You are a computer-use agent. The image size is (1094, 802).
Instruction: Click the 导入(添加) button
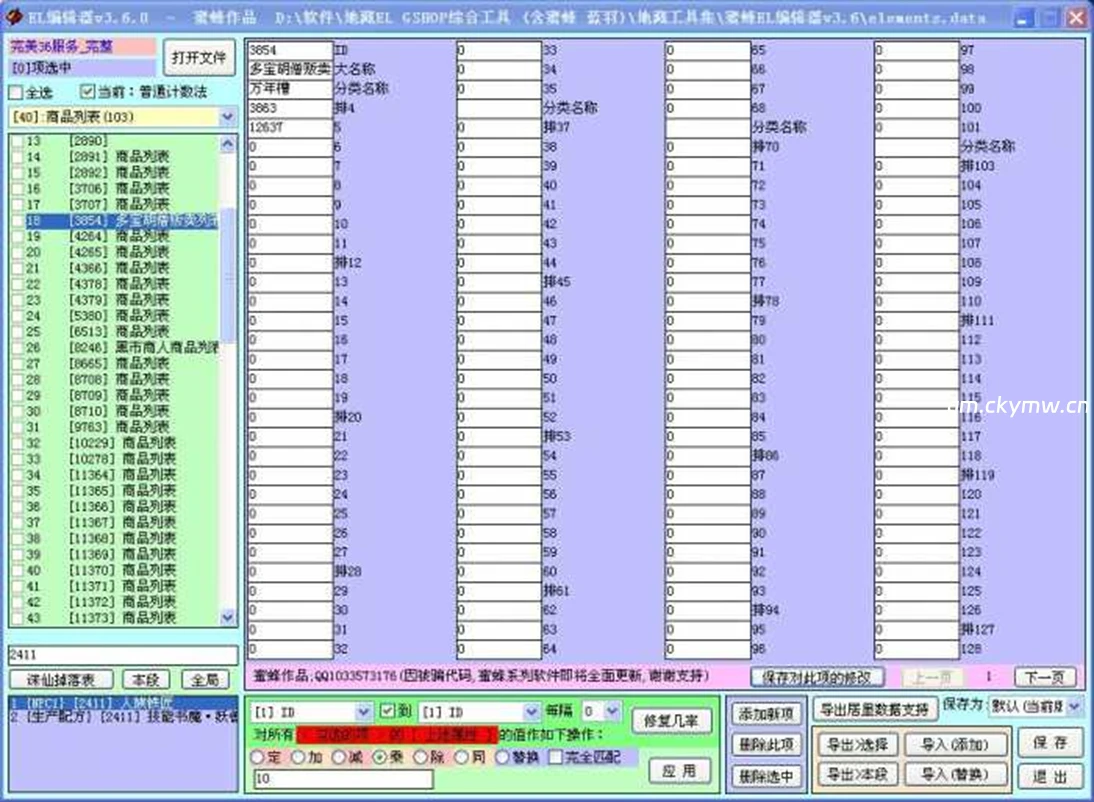[955, 745]
